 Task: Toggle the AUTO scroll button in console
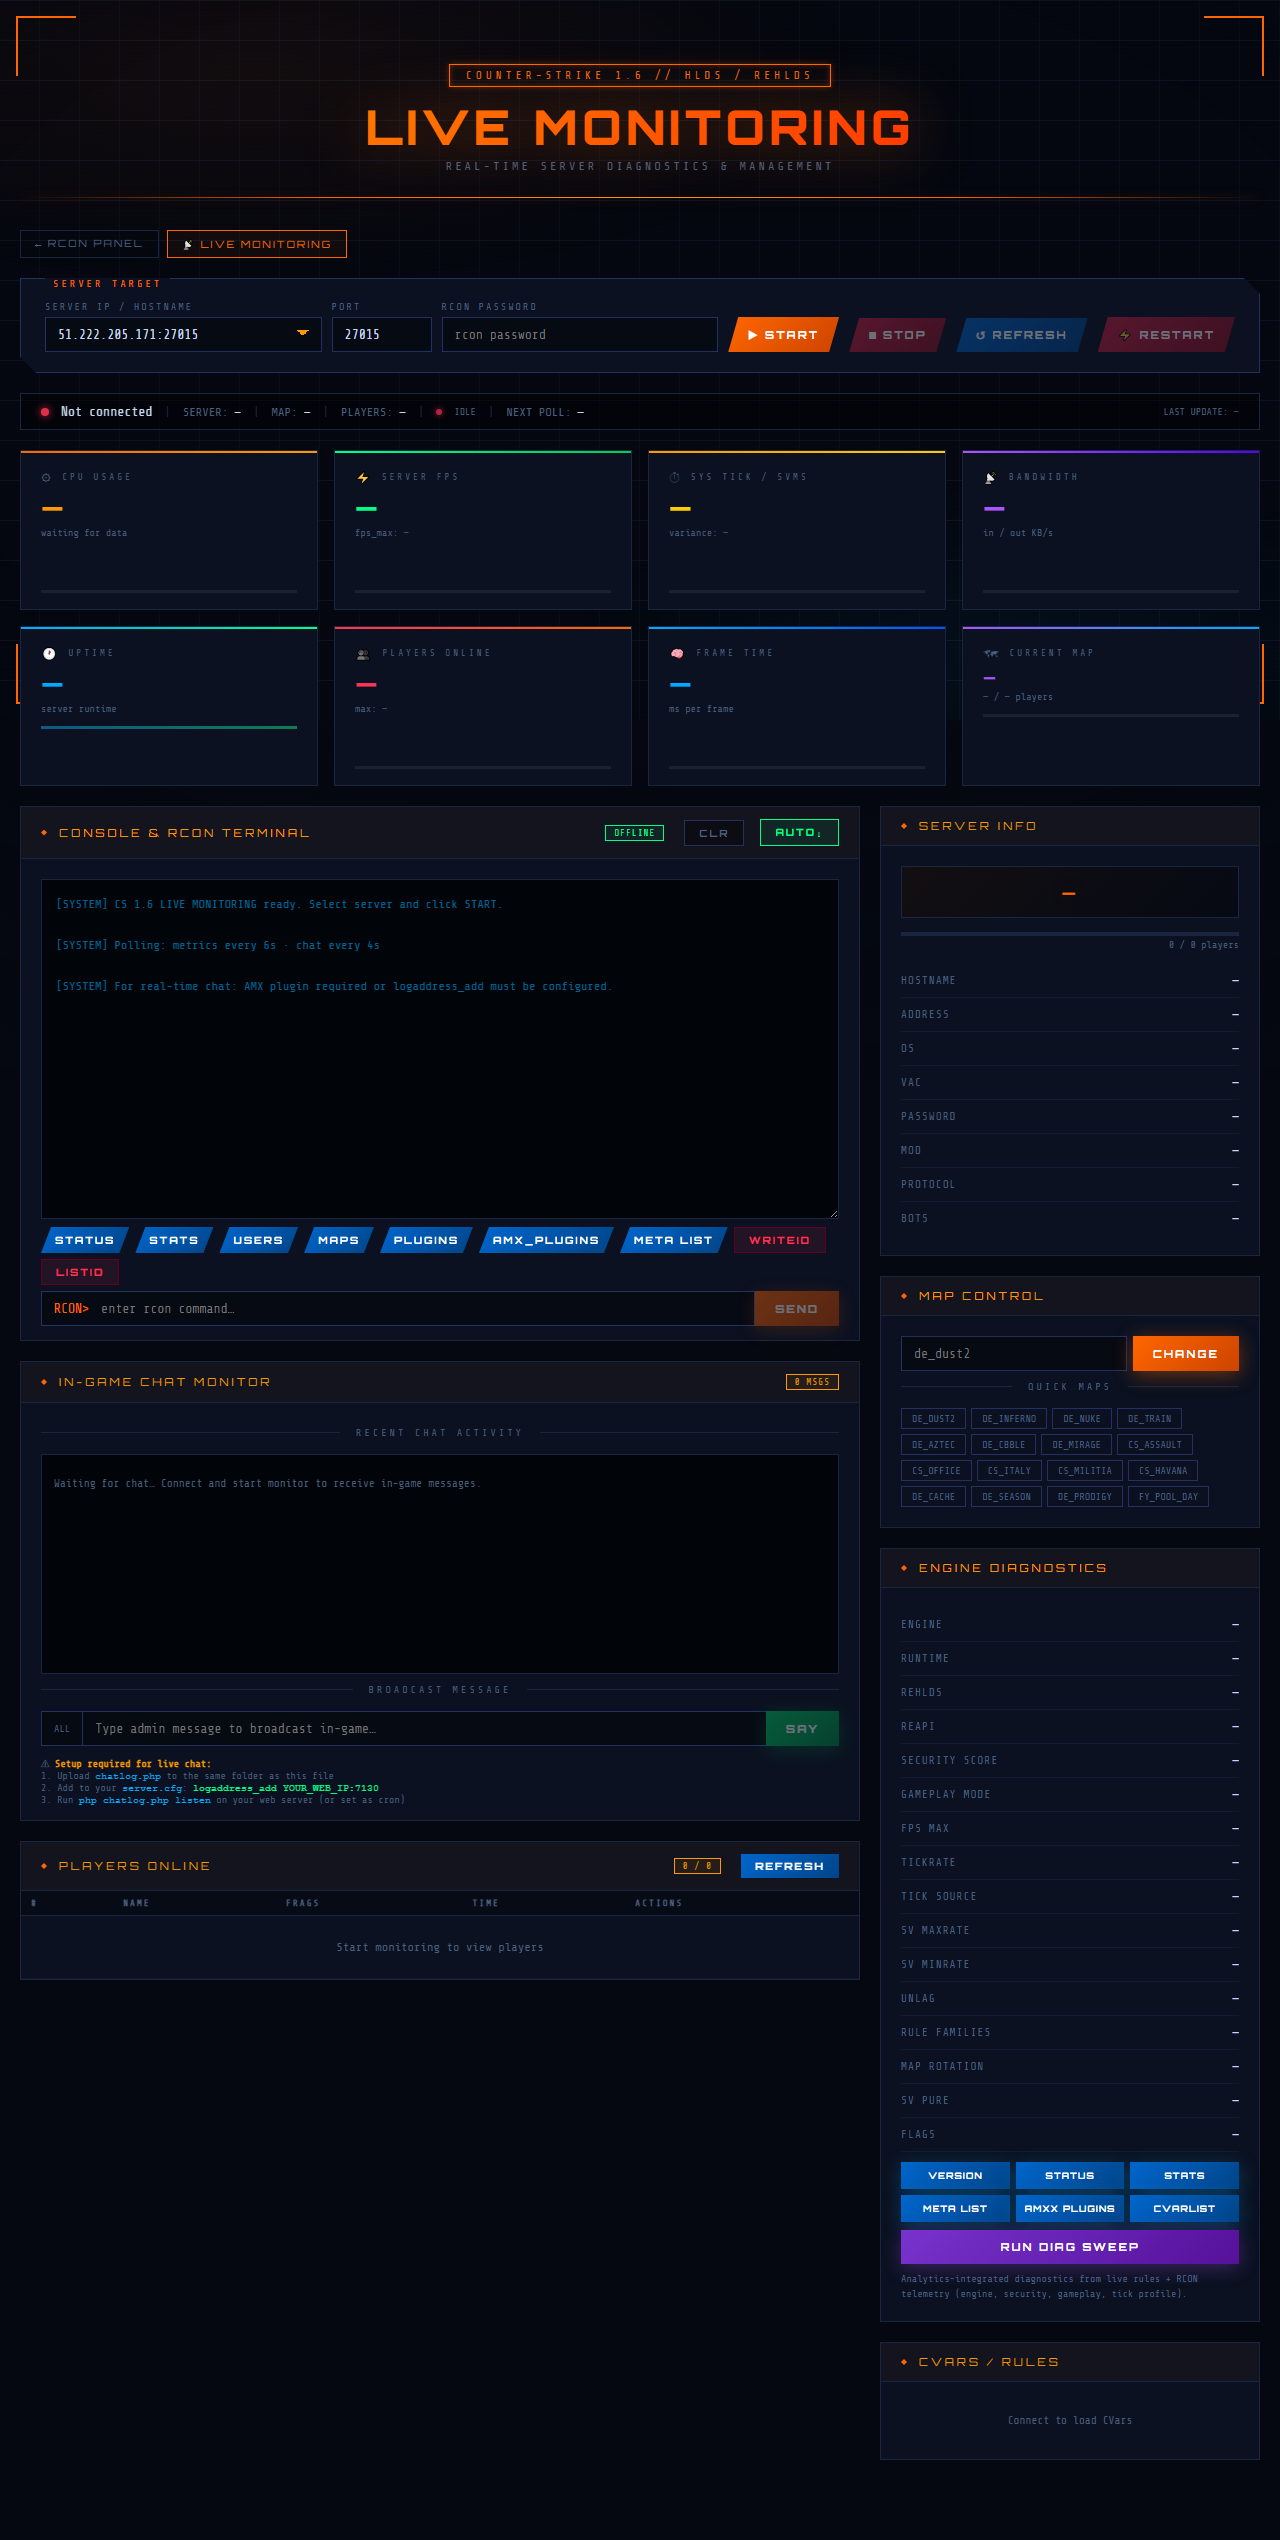point(799,832)
